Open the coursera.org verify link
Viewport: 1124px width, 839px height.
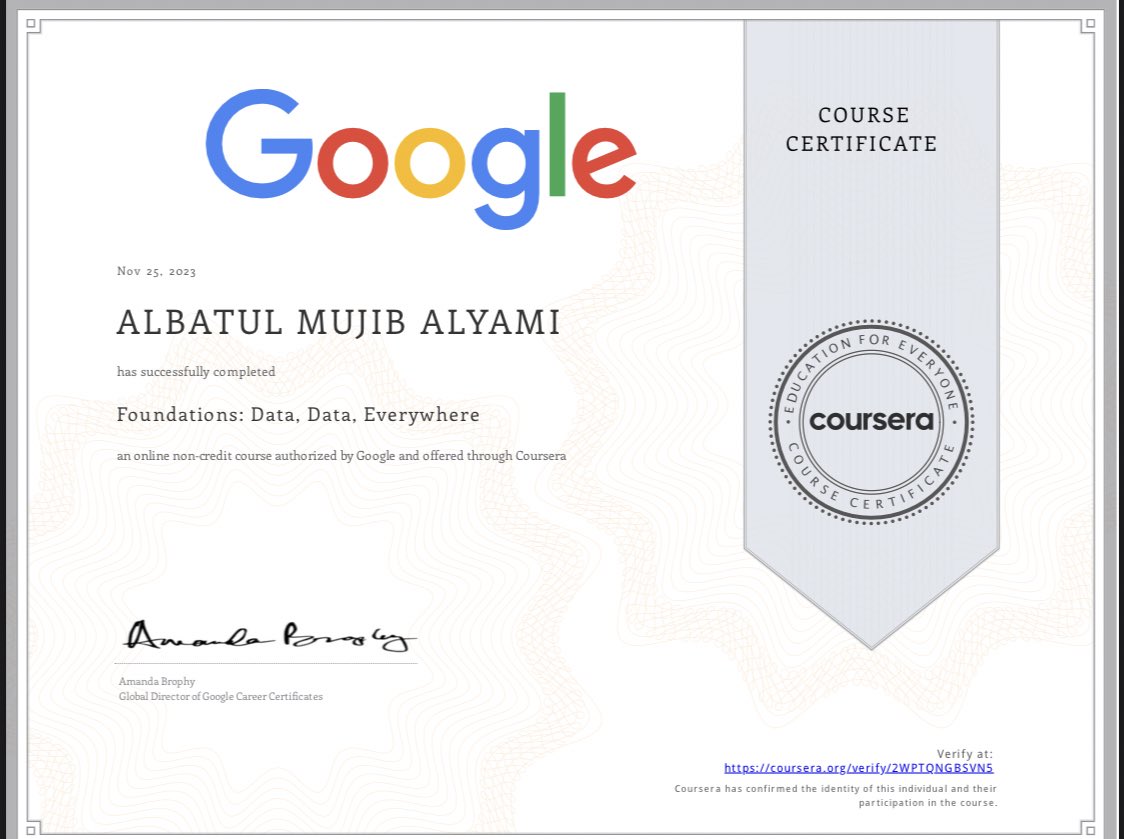pos(858,768)
